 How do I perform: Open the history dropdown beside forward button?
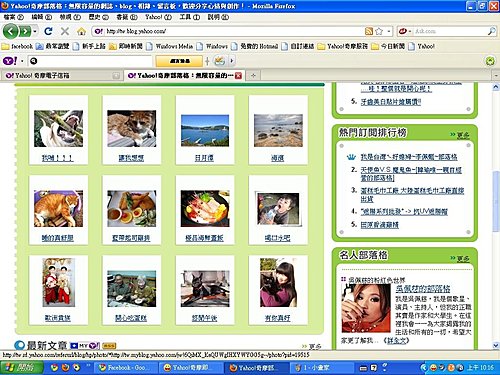click(35, 31)
